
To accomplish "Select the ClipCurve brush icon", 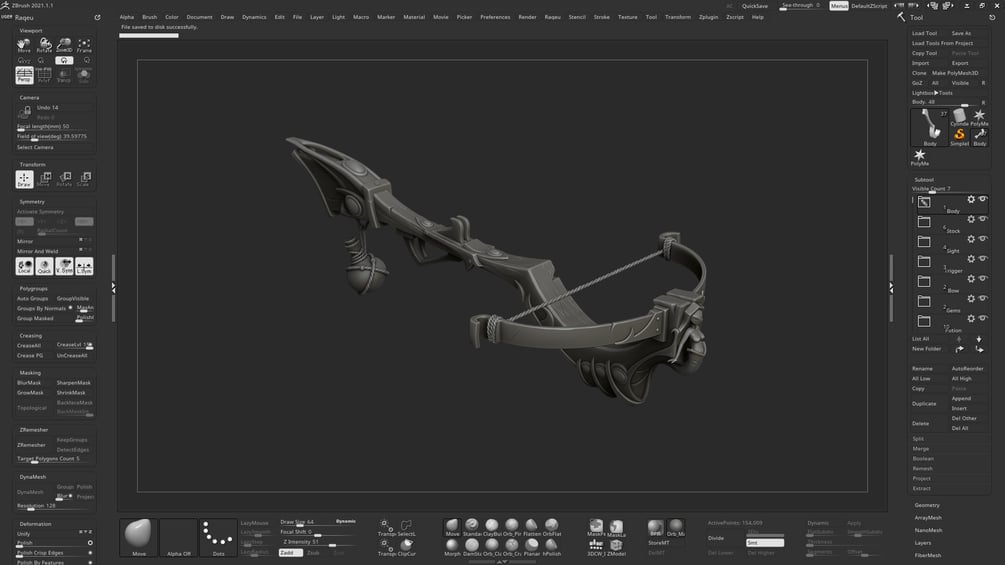I will (406, 547).
